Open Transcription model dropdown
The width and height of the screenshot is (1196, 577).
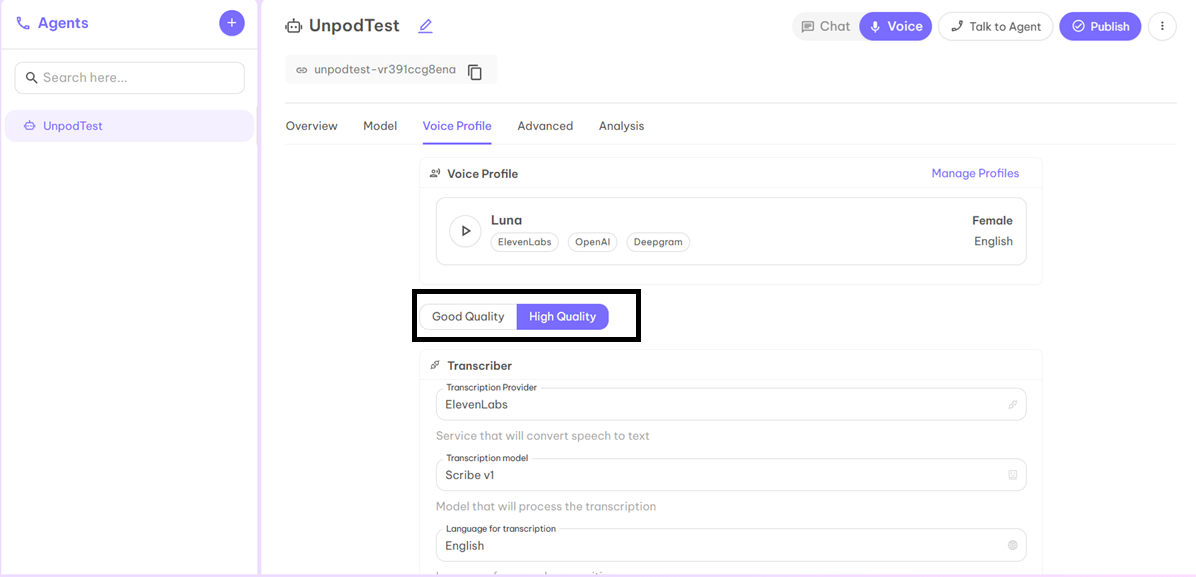731,475
